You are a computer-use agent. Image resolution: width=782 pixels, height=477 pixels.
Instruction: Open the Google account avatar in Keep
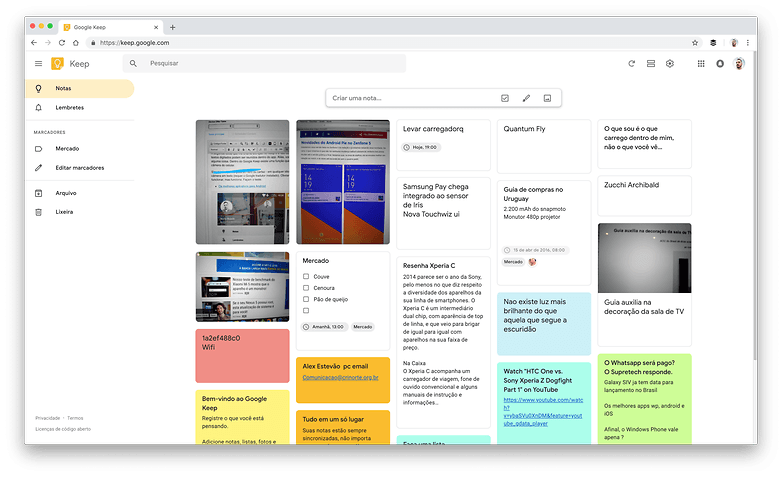click(x=739, y=63)
